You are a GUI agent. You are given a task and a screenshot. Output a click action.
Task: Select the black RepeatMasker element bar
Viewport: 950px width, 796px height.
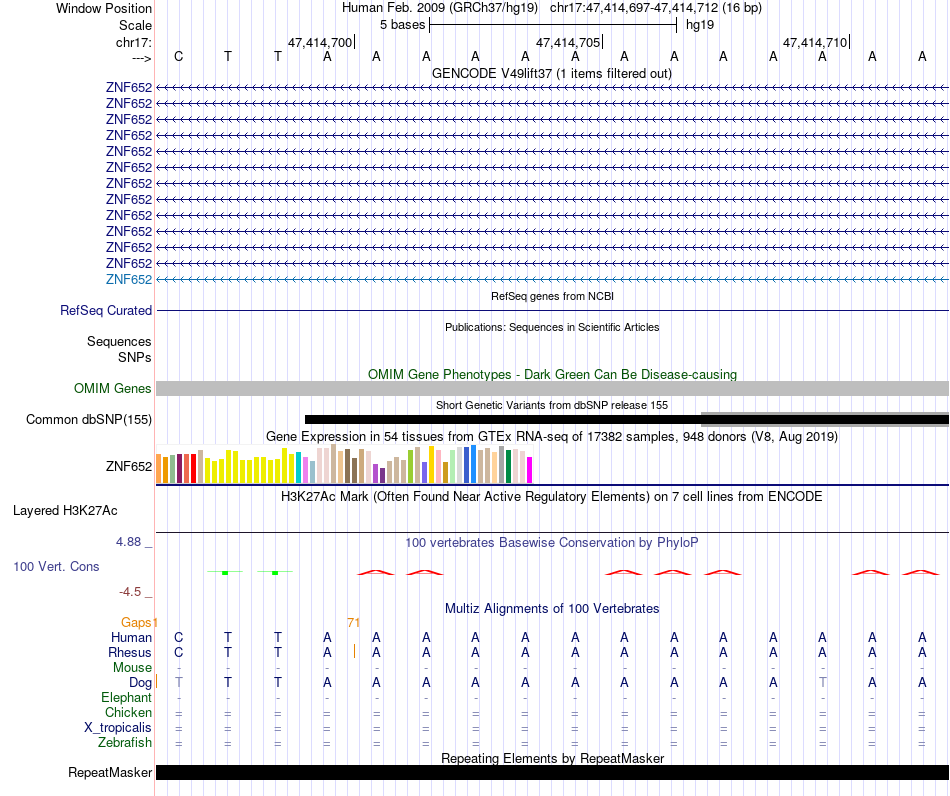coord(552,772)
